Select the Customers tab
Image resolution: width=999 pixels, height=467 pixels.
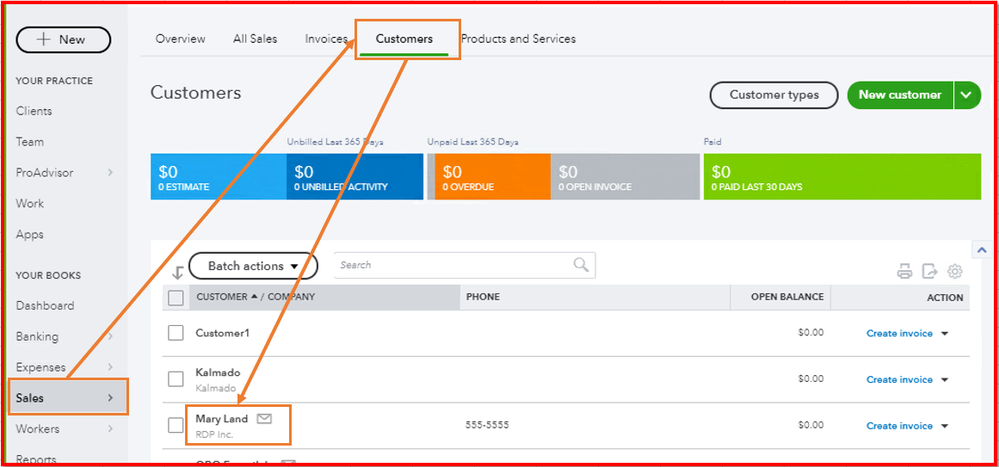coord(404,39)
